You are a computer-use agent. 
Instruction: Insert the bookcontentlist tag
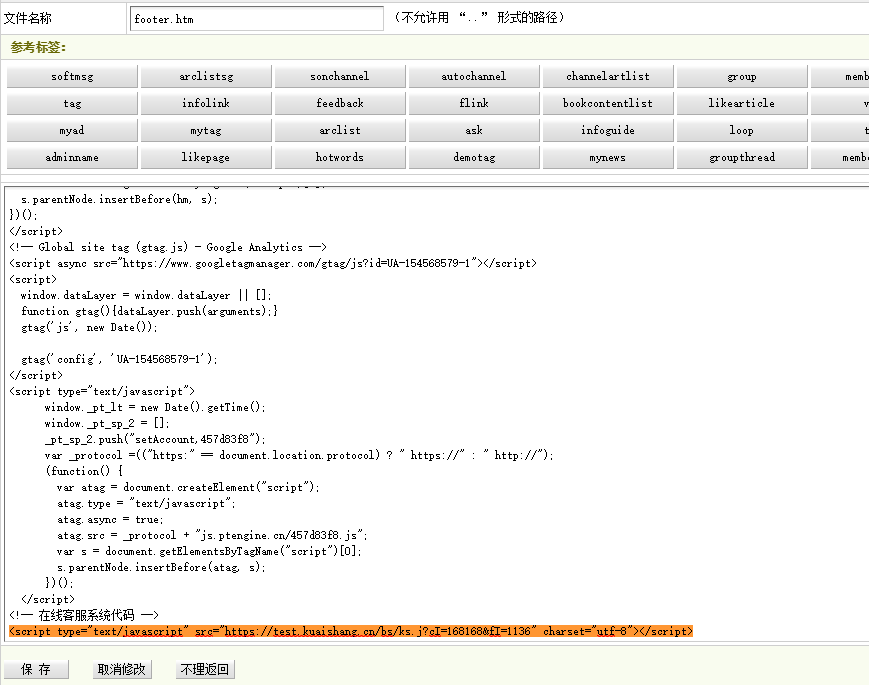tap(608, 103)
